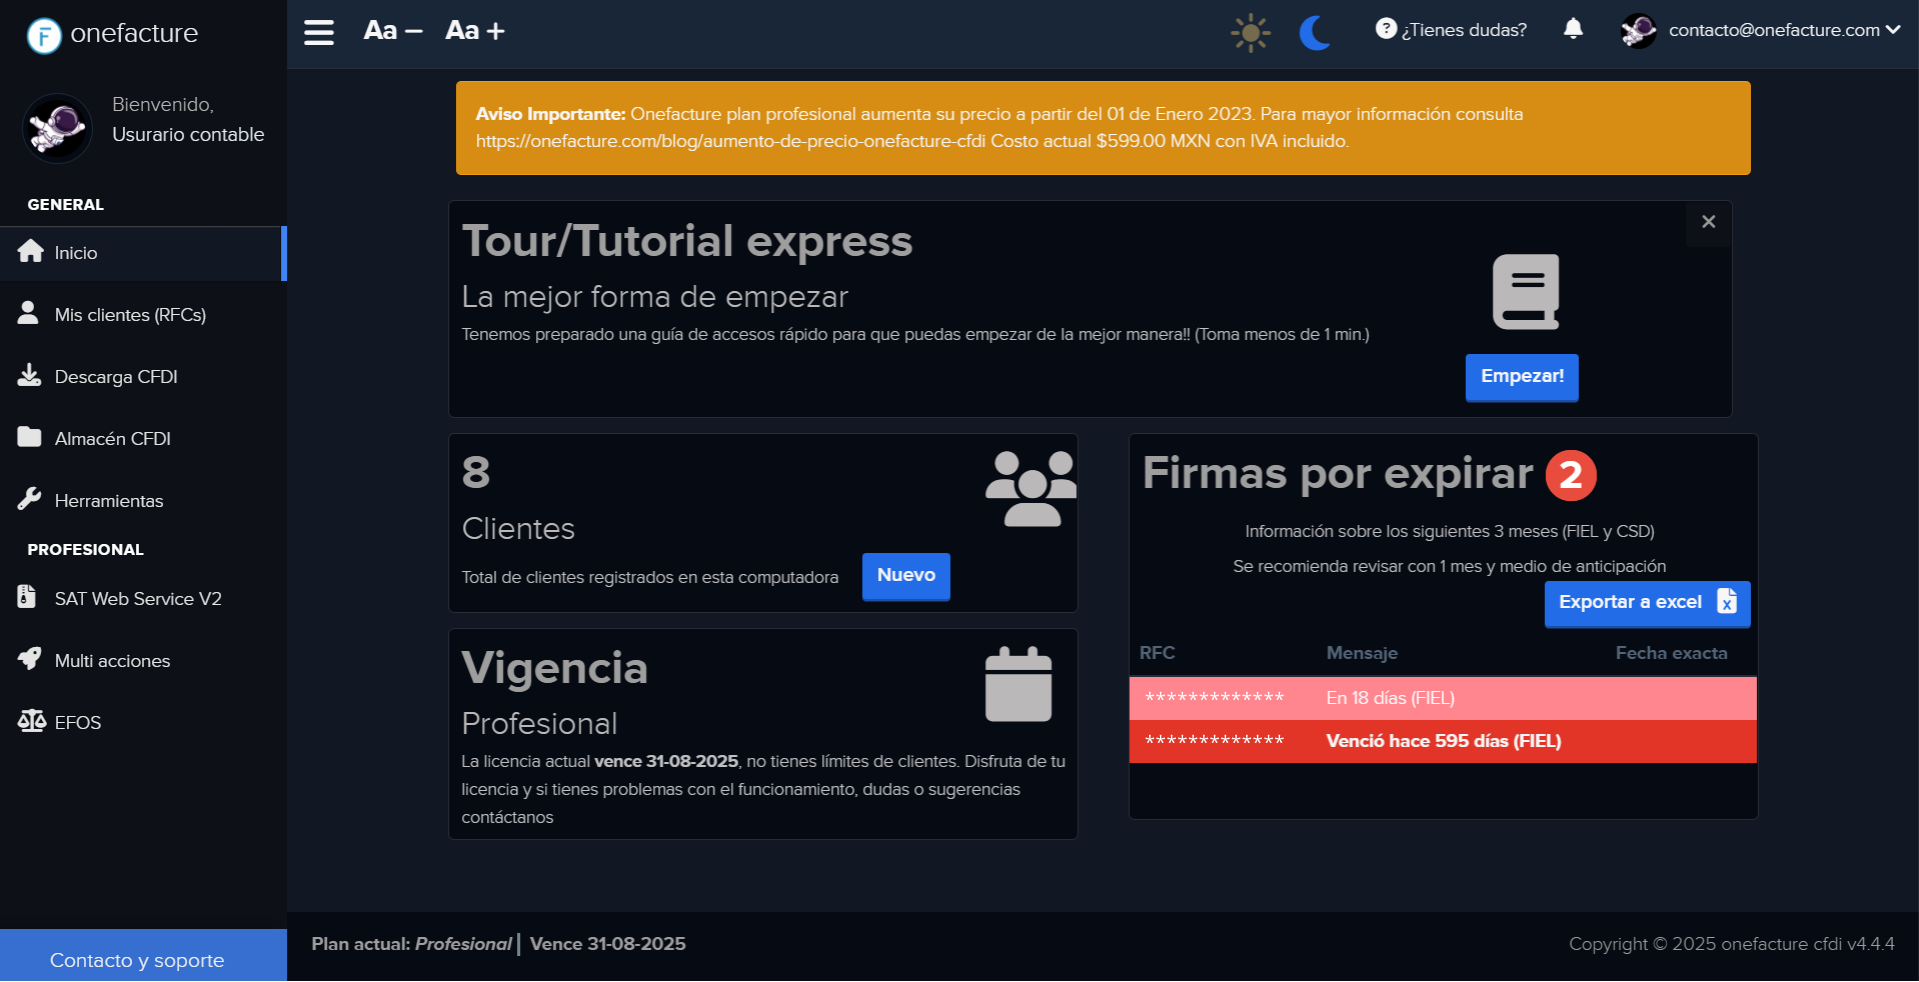
Task: Click the folder icon beside Almacén CFDI
Action: click(29, 437)
